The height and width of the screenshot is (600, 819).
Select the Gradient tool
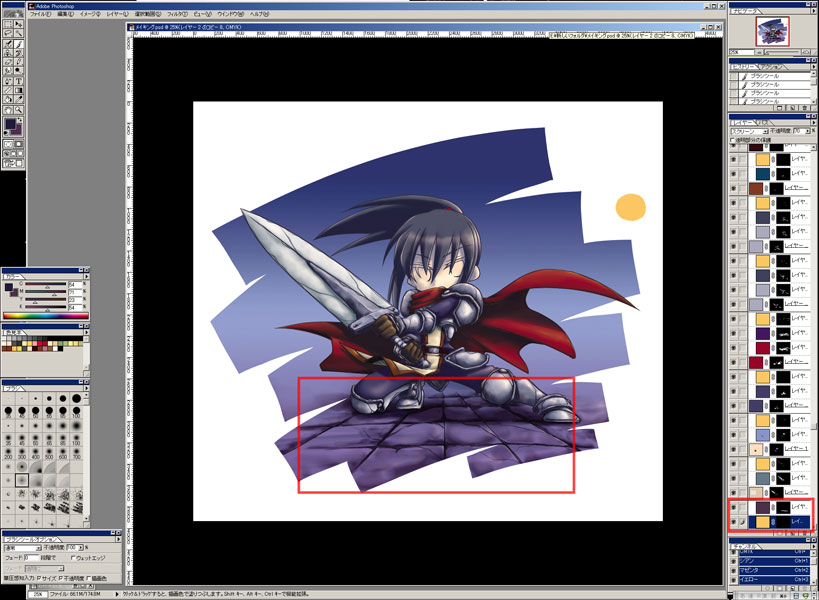pos(20,89)
